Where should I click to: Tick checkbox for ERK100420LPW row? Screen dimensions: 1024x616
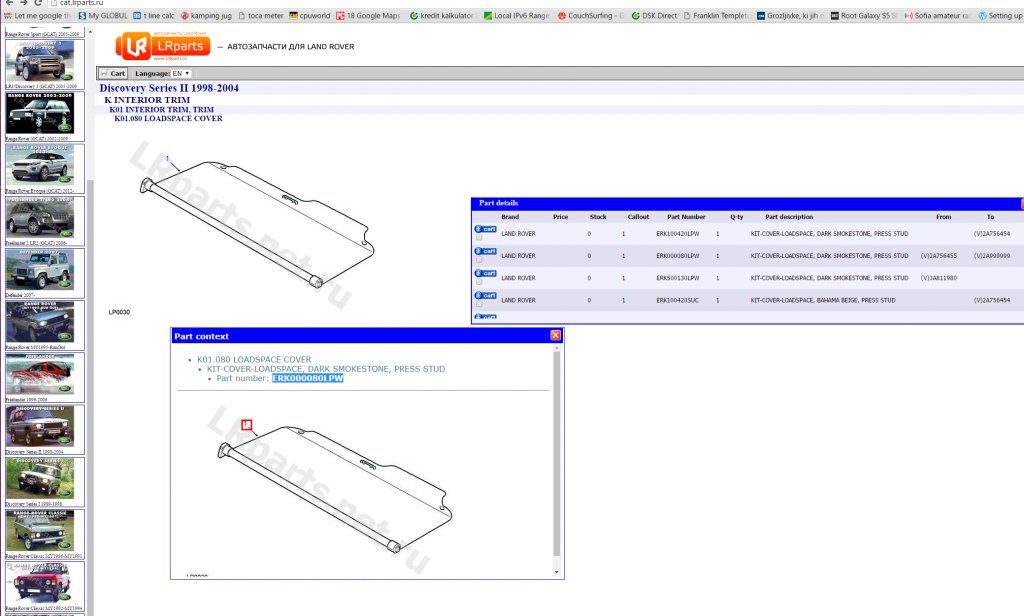[x=479, y=238]
